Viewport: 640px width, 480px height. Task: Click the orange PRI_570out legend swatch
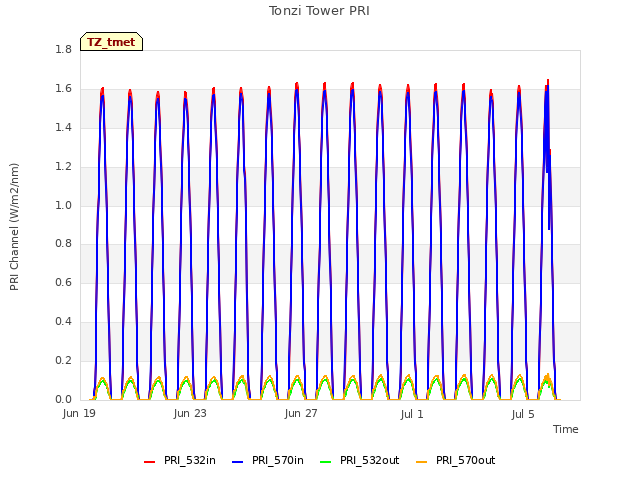coord(422,462)
